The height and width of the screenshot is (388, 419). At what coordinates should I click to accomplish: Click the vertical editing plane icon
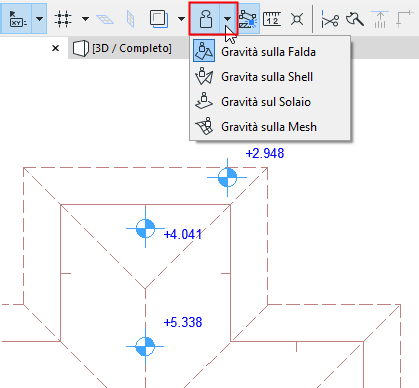click(131, 19)
